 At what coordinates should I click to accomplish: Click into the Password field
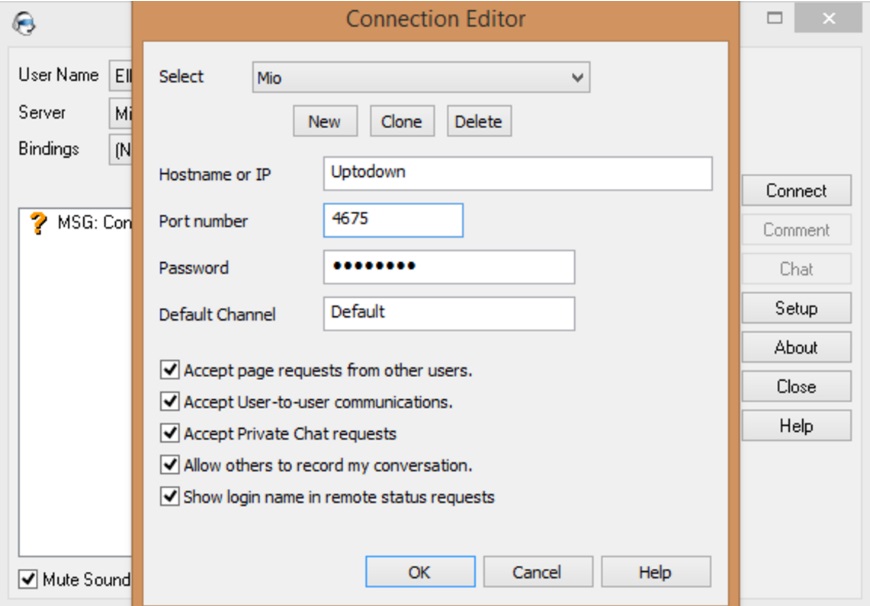pos(448,267)
